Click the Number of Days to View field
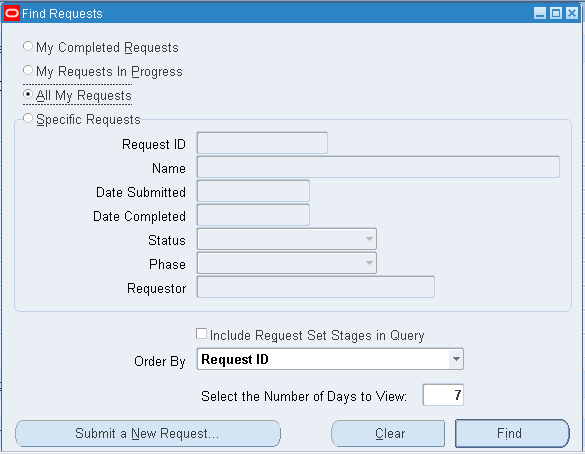The height and width of the screenshot is (454, 585). [443, 395]
